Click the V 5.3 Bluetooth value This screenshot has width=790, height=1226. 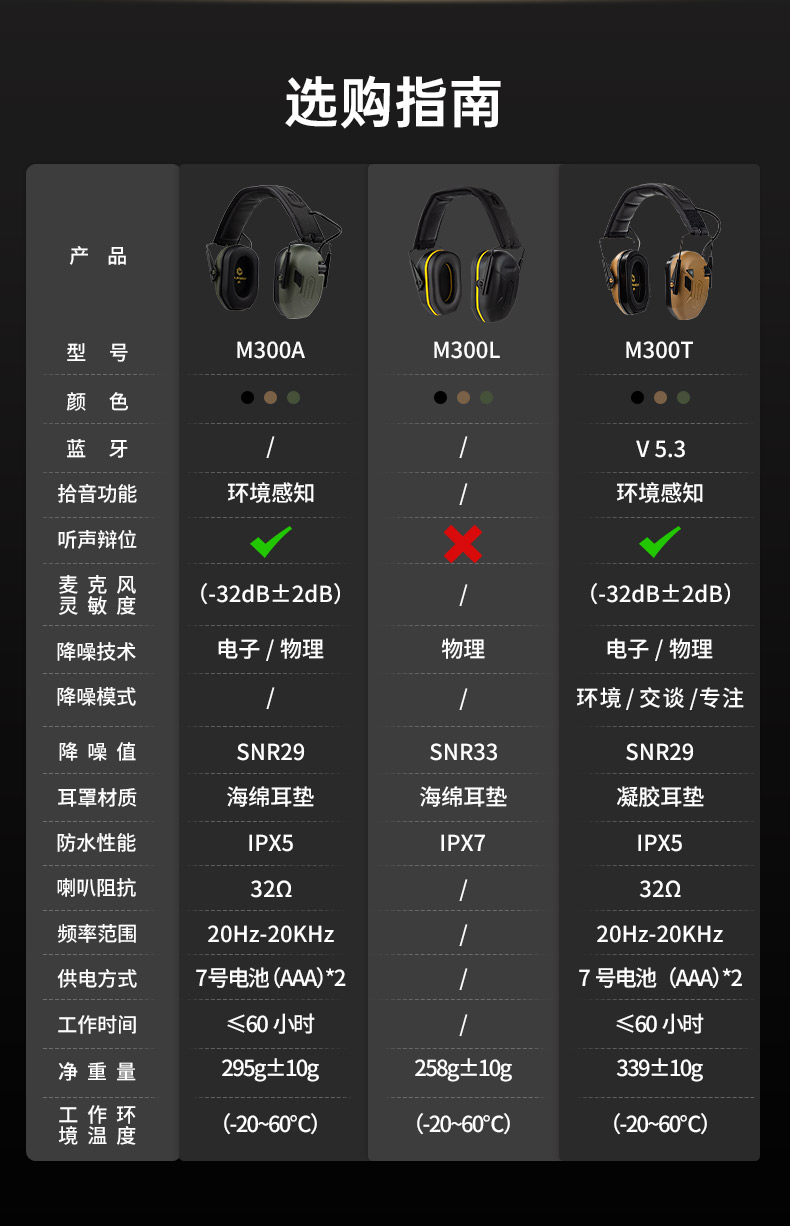[661, 449]
